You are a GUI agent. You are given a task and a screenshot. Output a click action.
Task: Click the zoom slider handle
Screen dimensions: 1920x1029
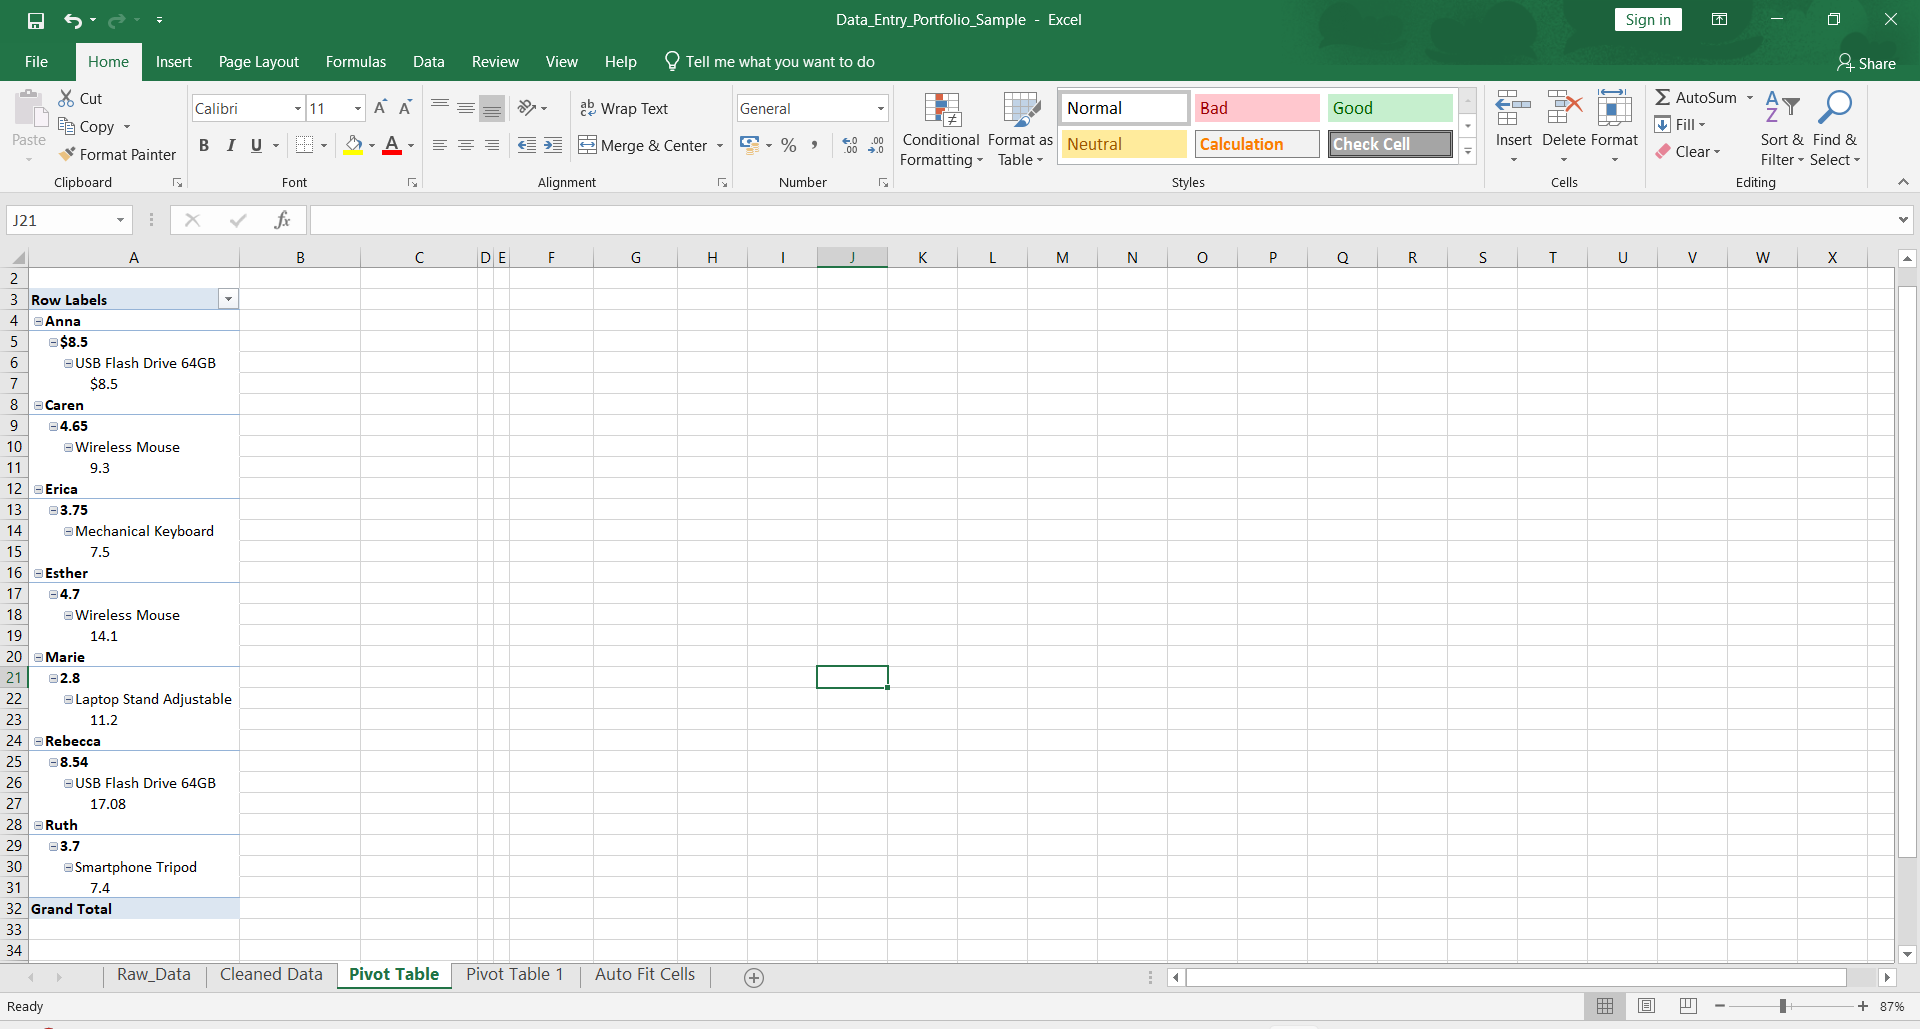1783,1006
